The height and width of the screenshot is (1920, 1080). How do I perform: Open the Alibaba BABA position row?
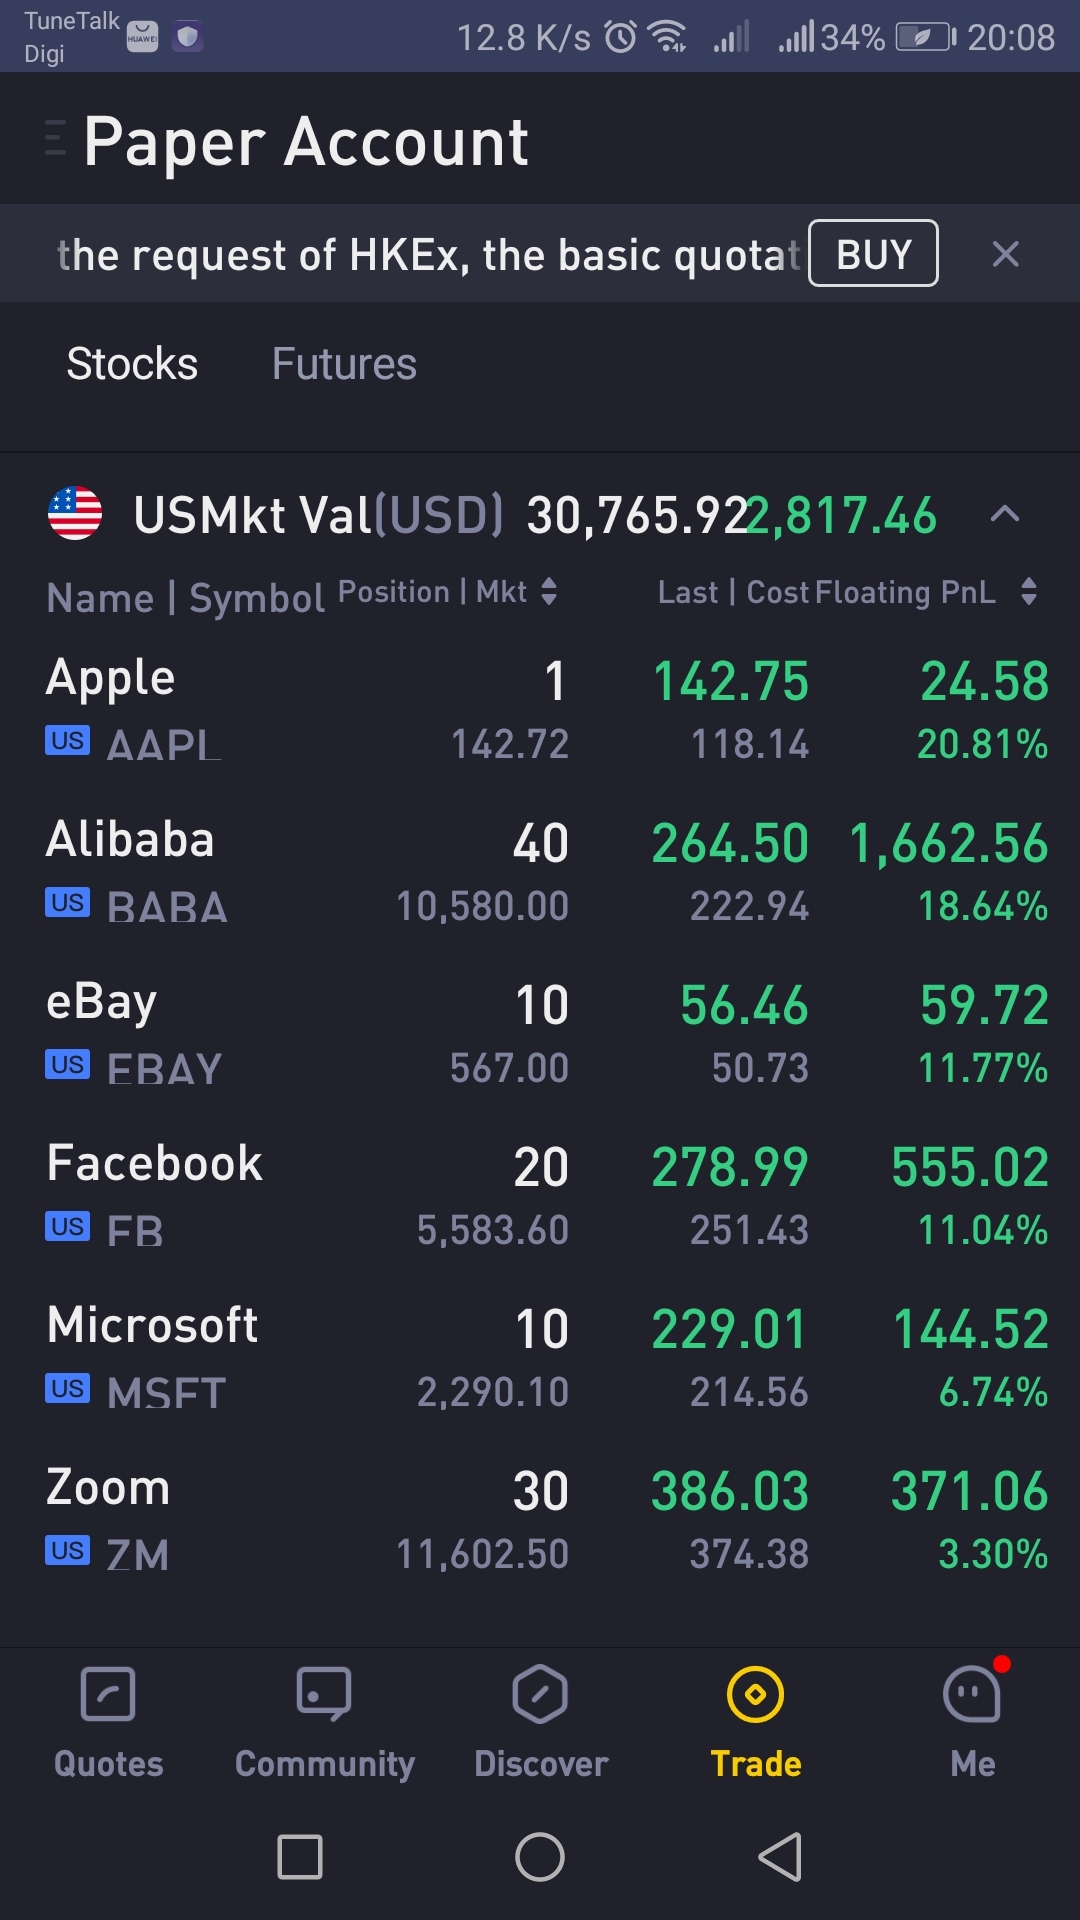(540, 872)
